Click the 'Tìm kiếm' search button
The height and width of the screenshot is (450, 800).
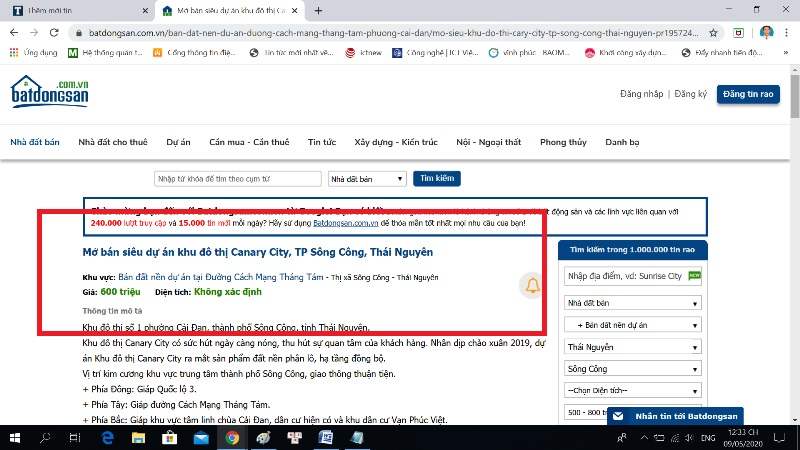437,179
